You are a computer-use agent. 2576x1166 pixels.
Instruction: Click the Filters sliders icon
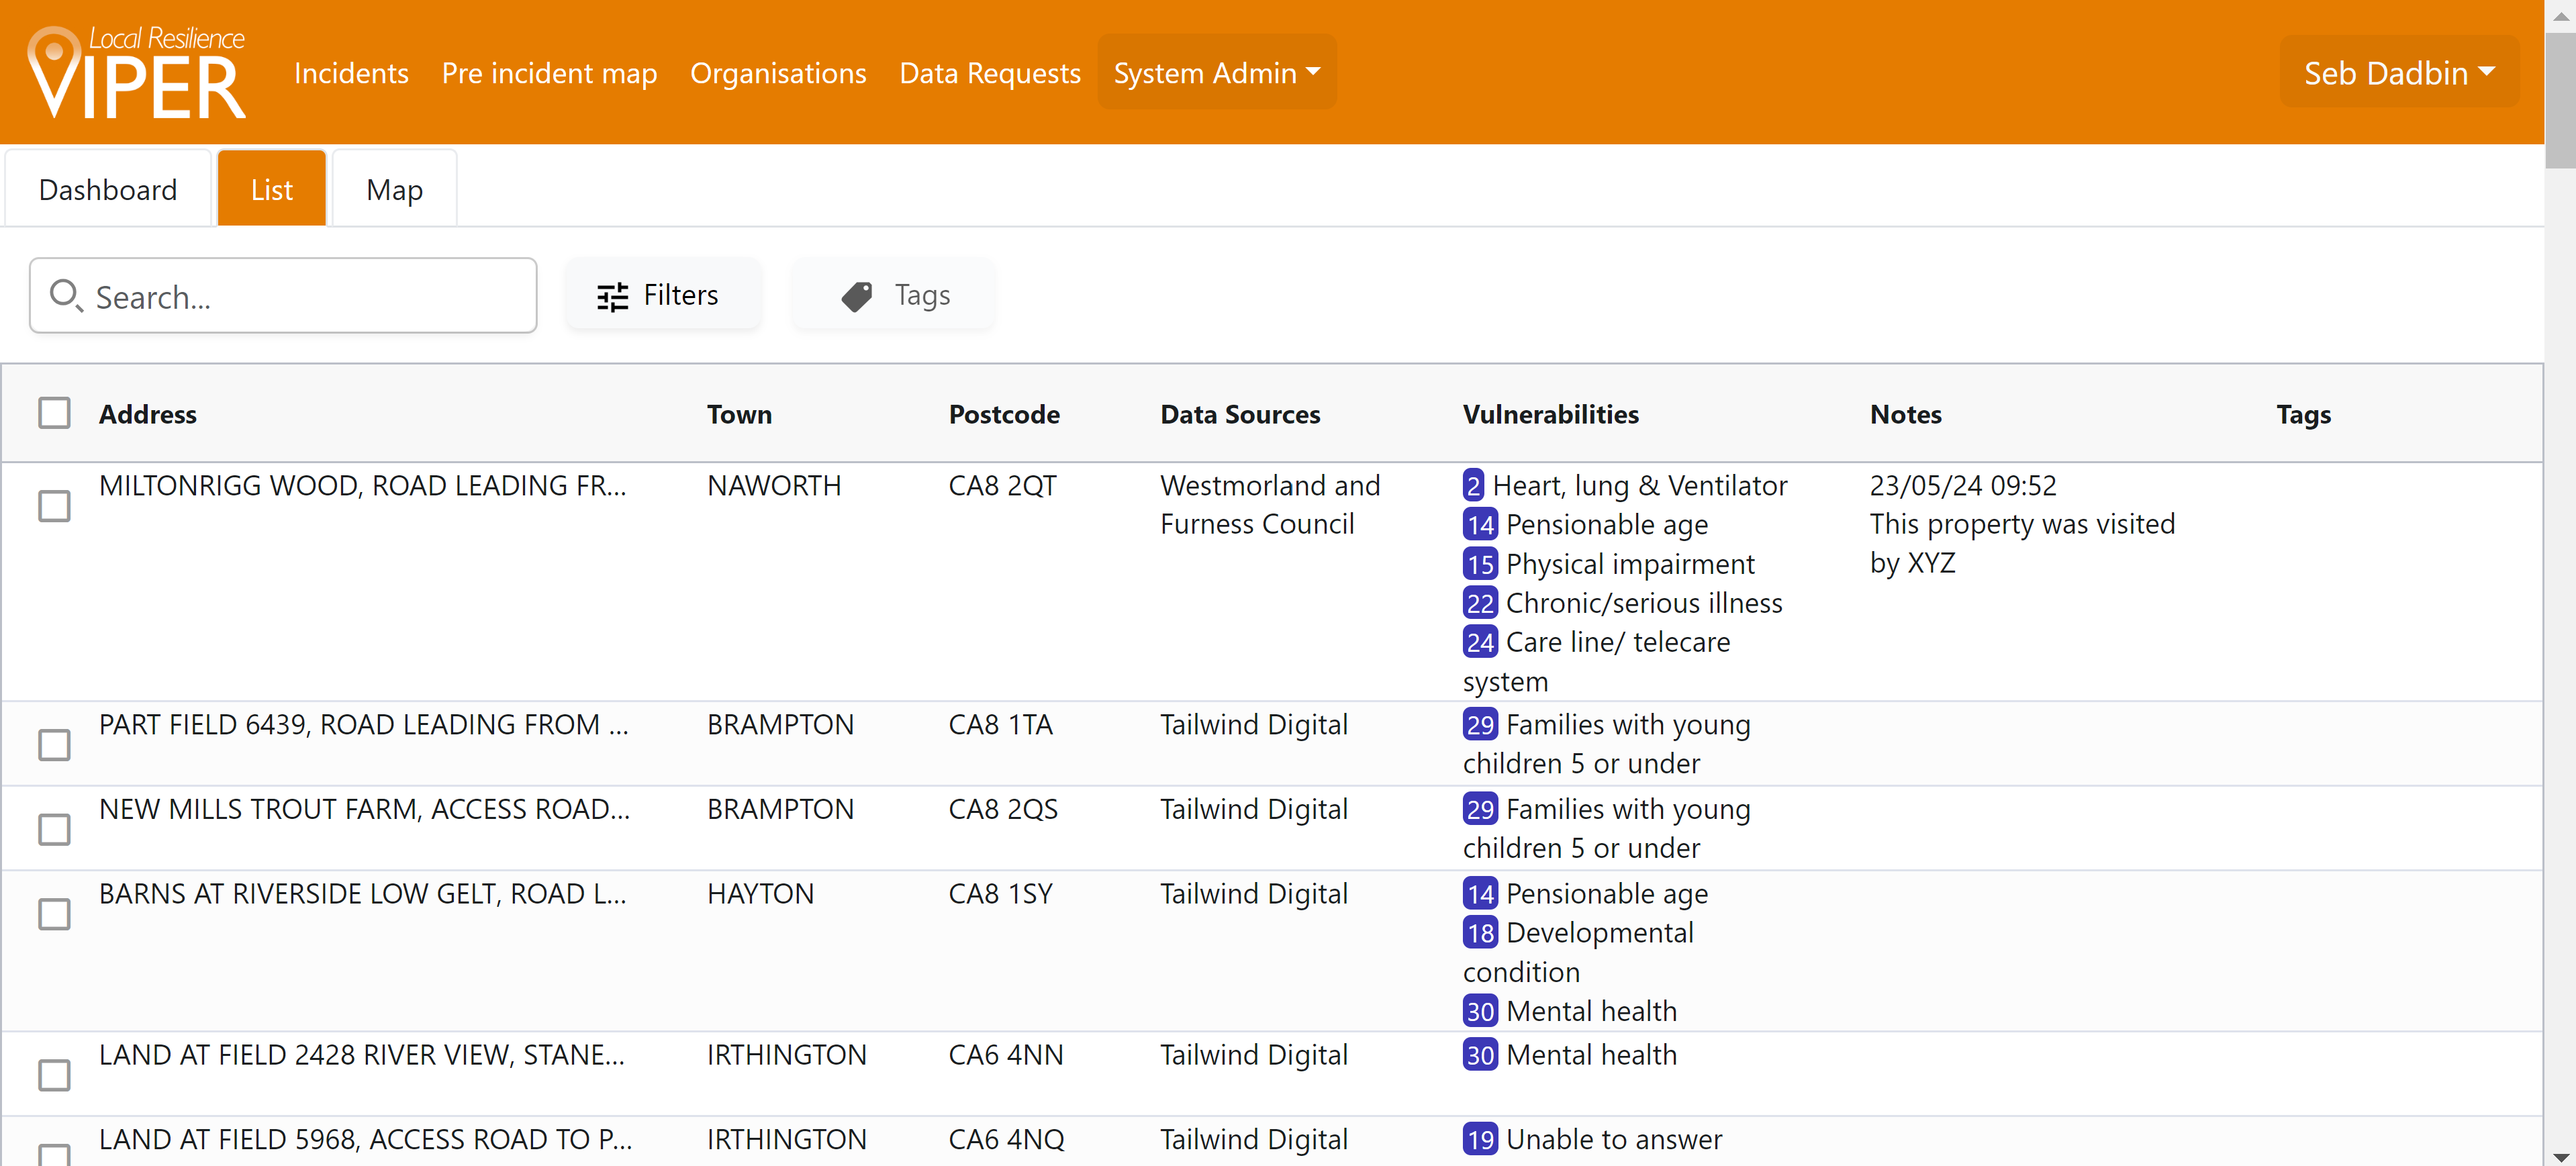click(x=612, y=297)
